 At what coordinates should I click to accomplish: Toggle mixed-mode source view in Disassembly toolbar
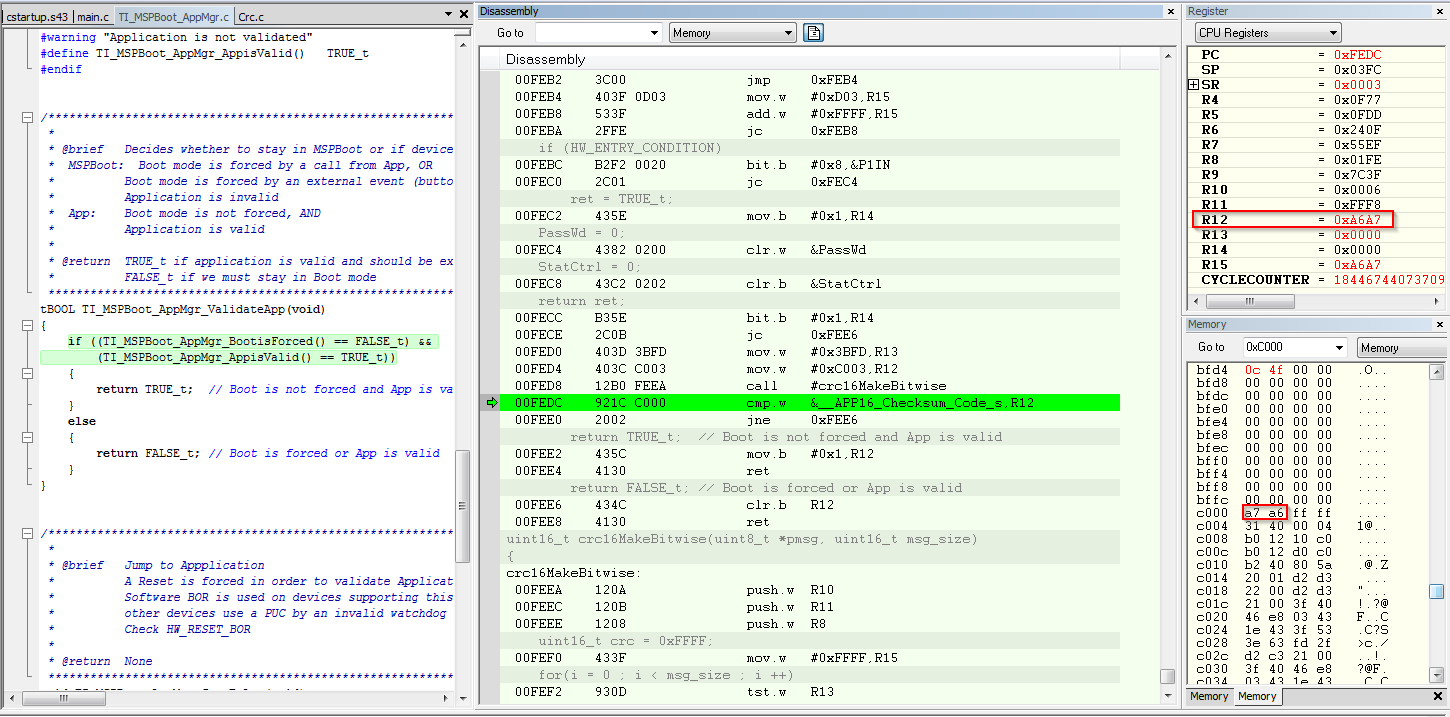pos(814,33)
